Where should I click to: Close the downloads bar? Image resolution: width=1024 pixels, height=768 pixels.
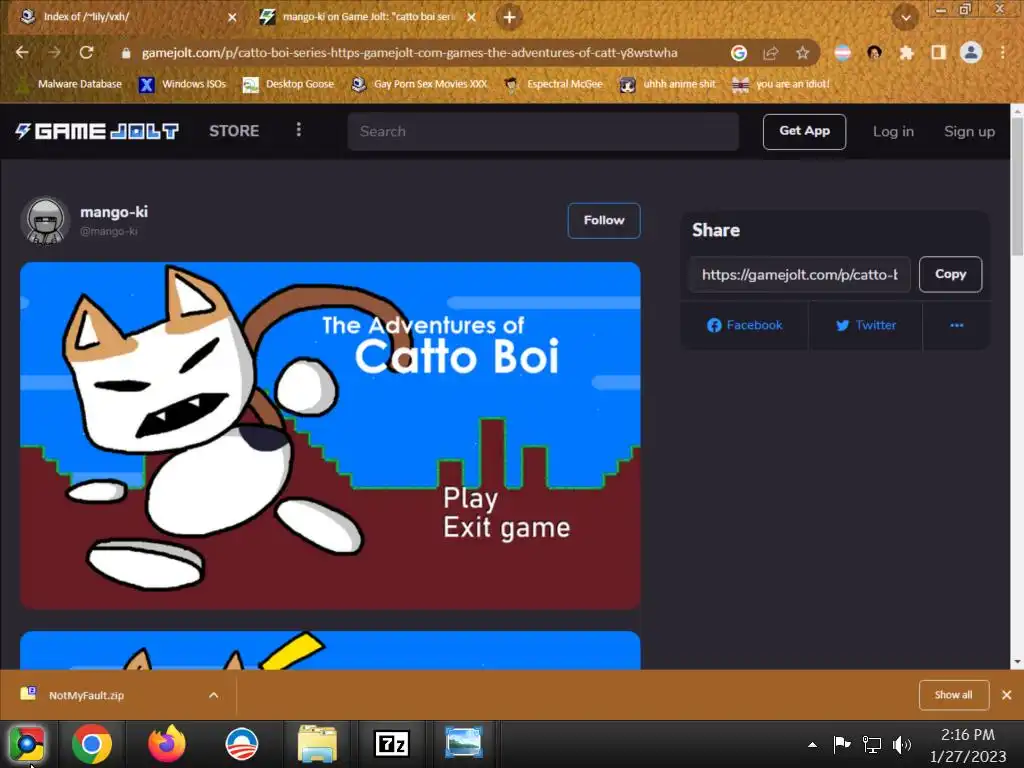[1006, 695]
